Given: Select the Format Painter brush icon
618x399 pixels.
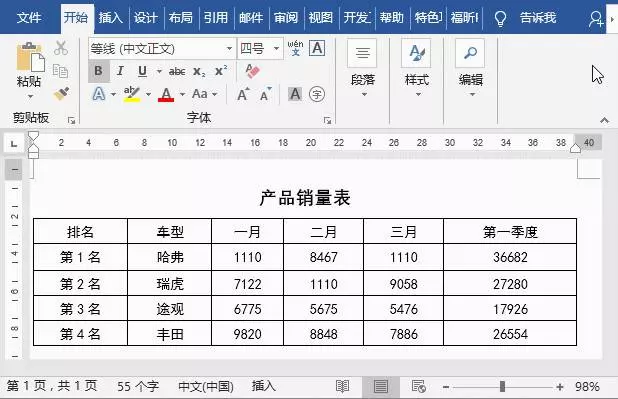Looking at the screenshot, I should 61,94.
